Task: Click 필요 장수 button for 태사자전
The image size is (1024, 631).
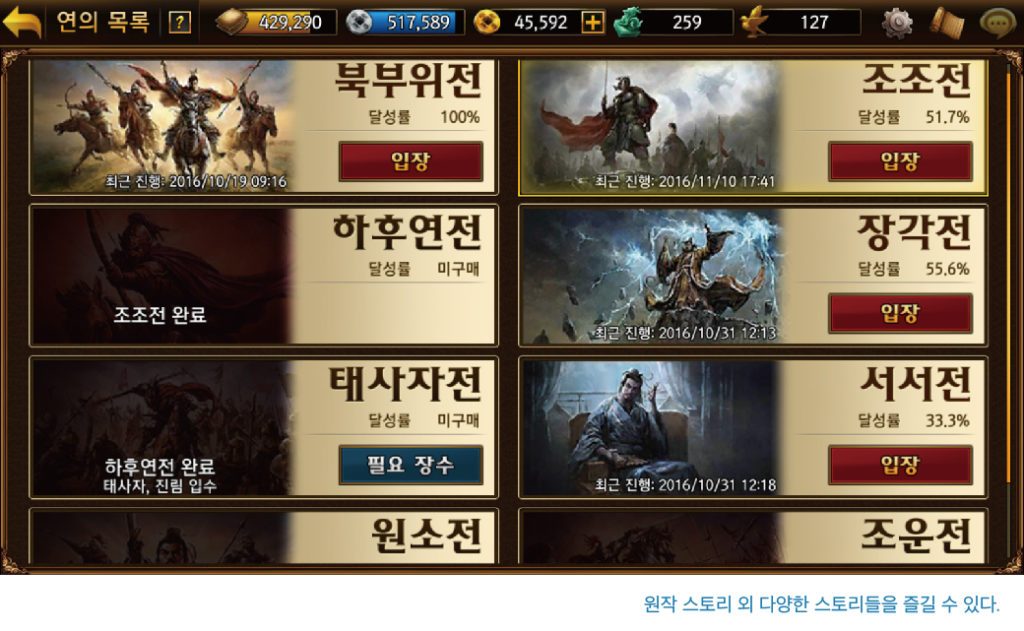Action: [411, 464]
